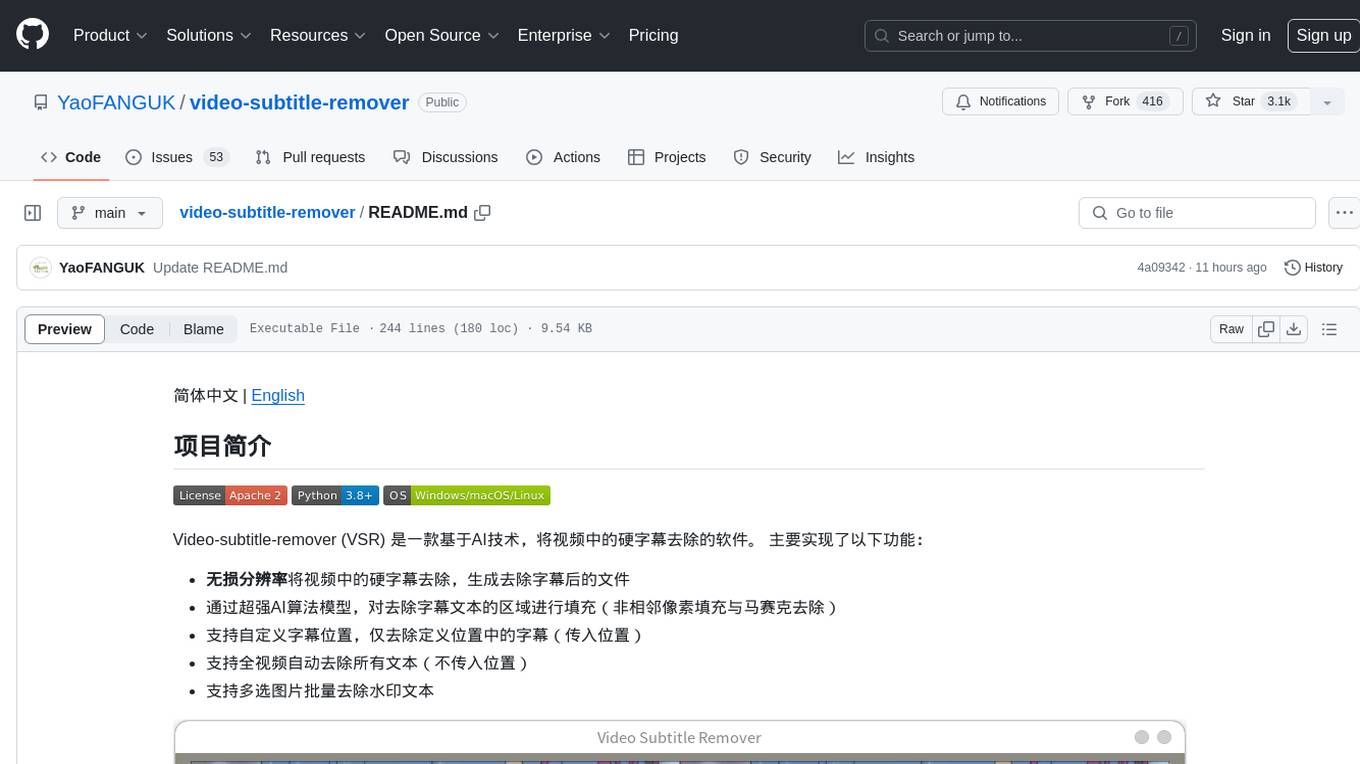Click the '11 hours ago' commit timestamp
Image resolution: width=1360 pixels, height=764 pixels.
click(1231, 268)
